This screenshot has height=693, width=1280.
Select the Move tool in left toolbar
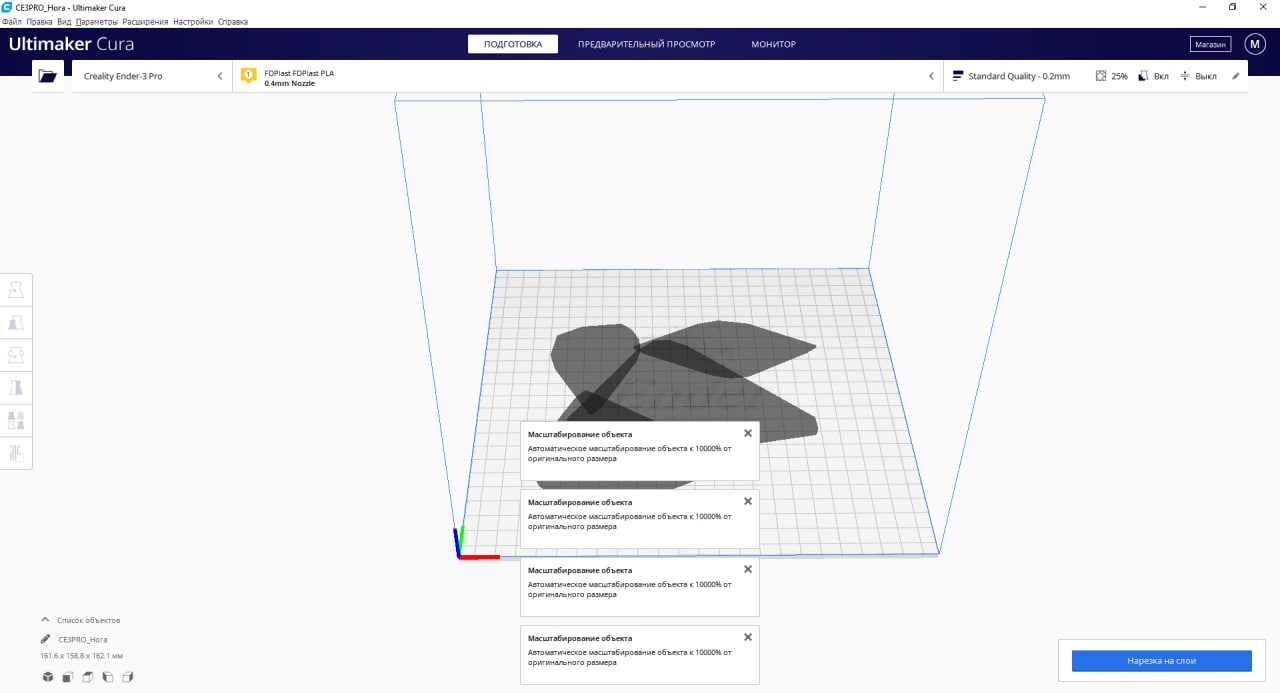click(x=16, y=290)
